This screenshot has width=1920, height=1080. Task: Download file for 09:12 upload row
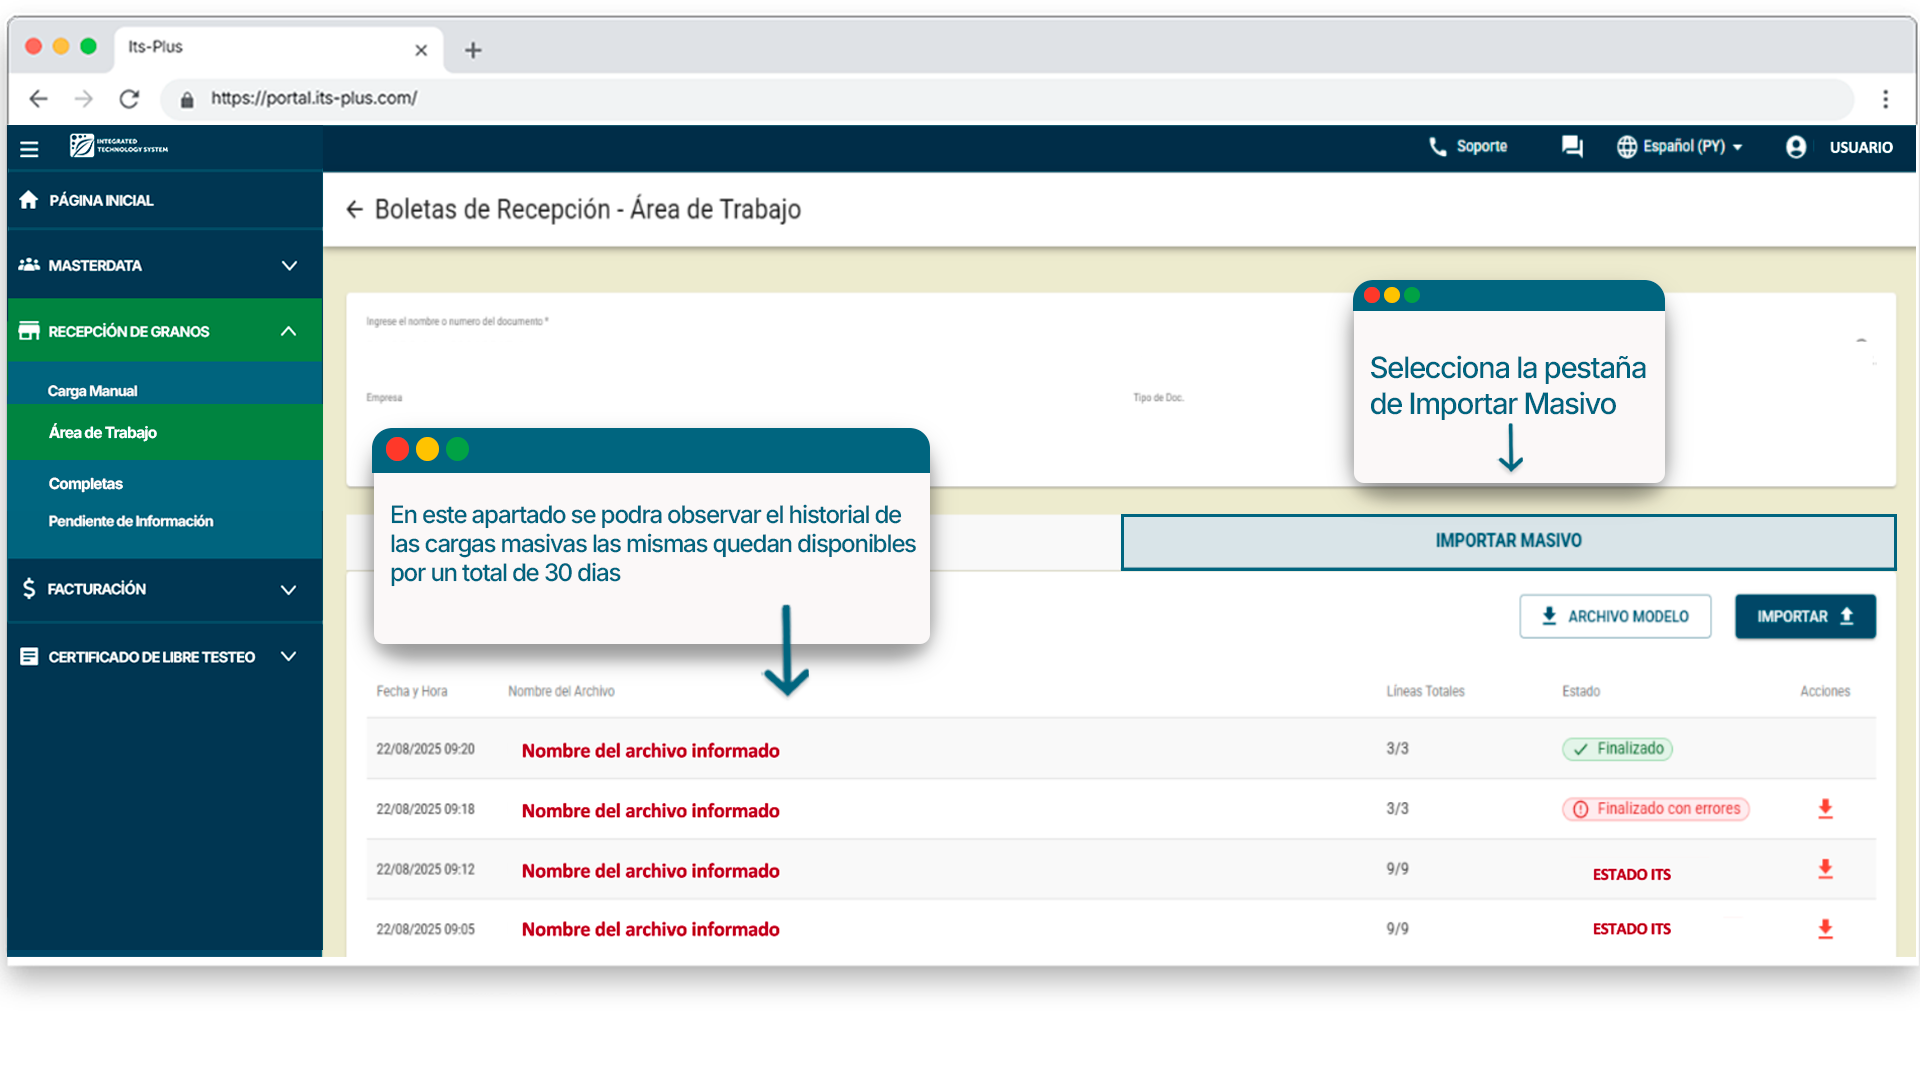tap(1825, 869)
